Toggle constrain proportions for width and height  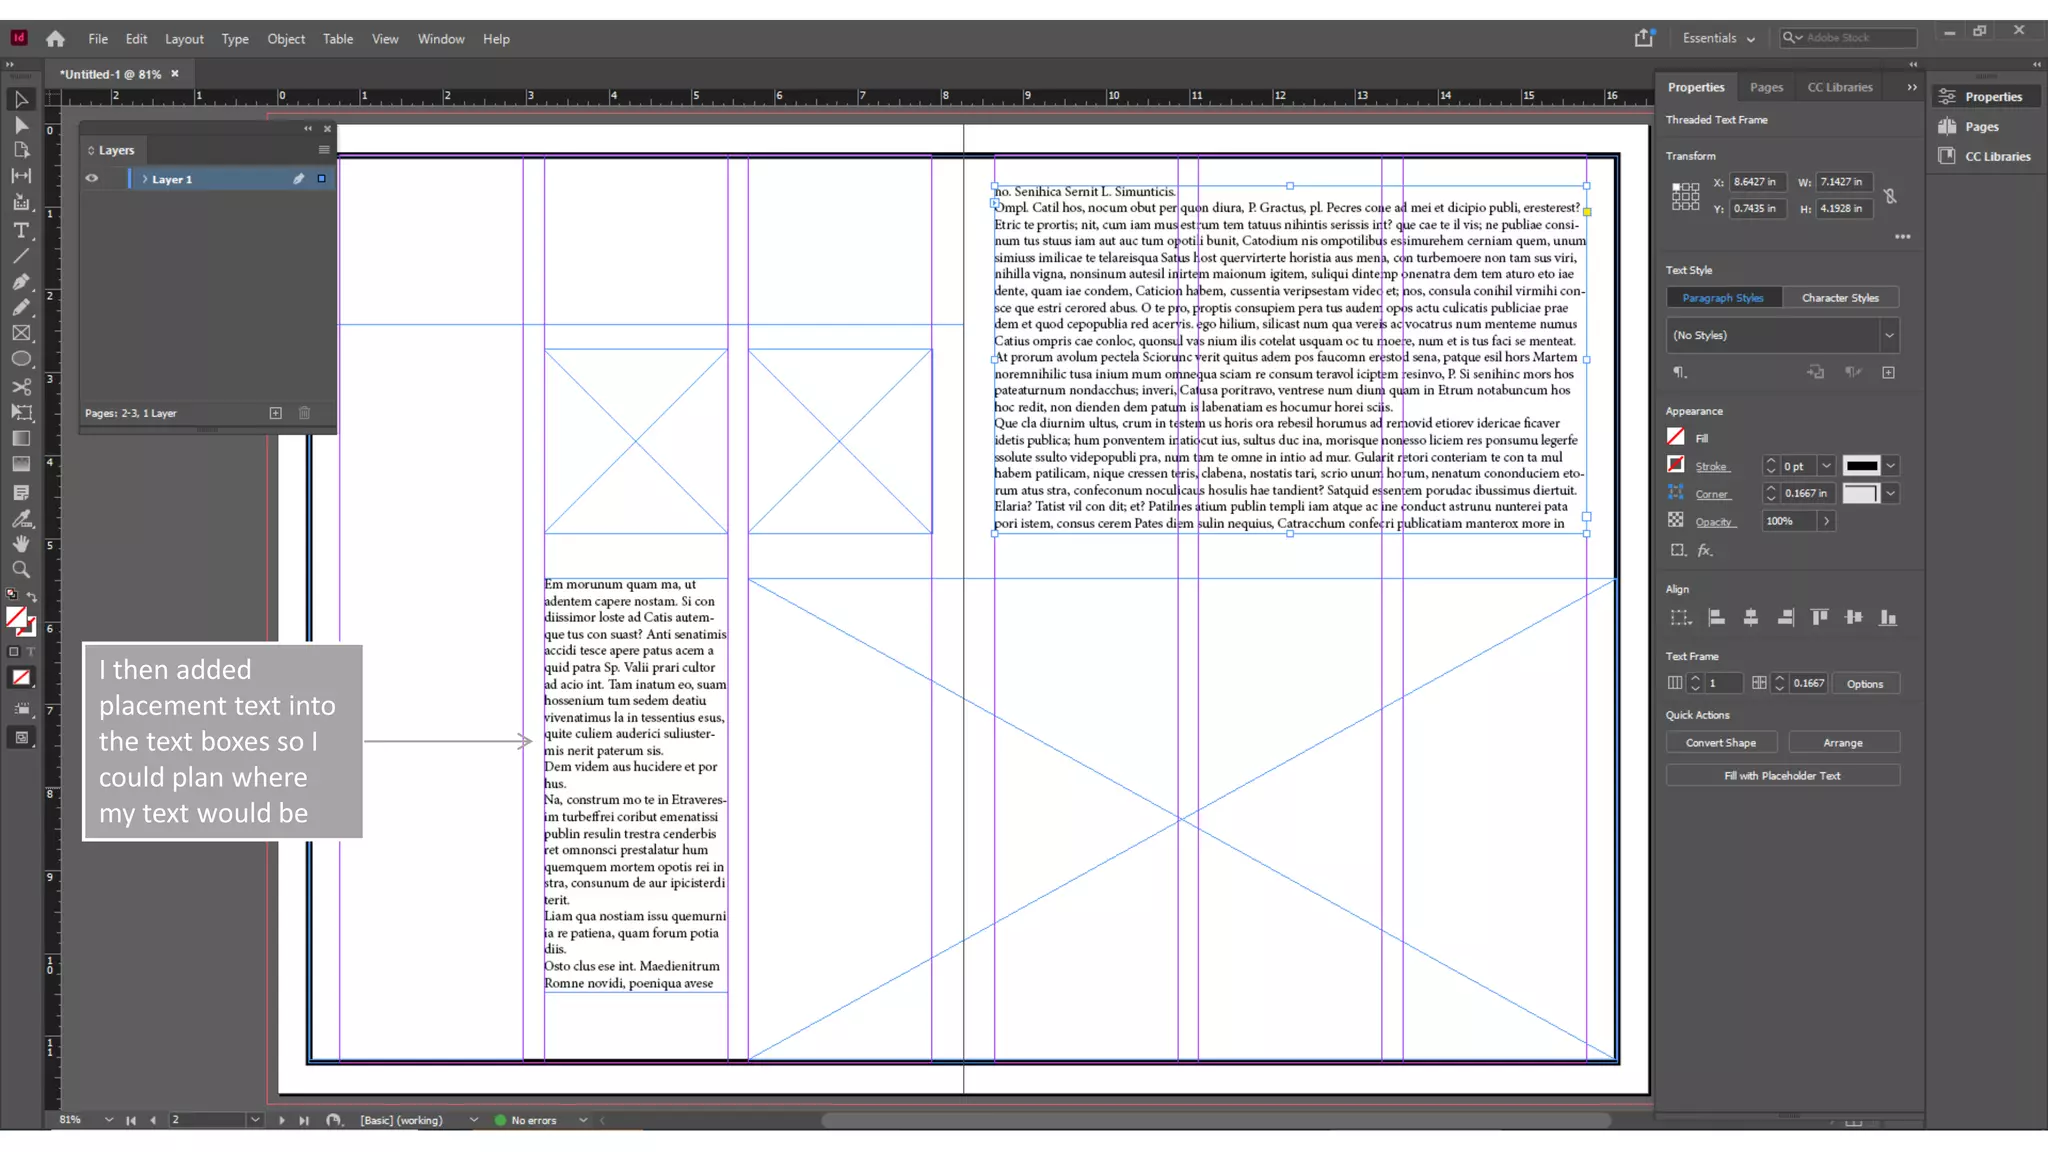point(1890,196)
